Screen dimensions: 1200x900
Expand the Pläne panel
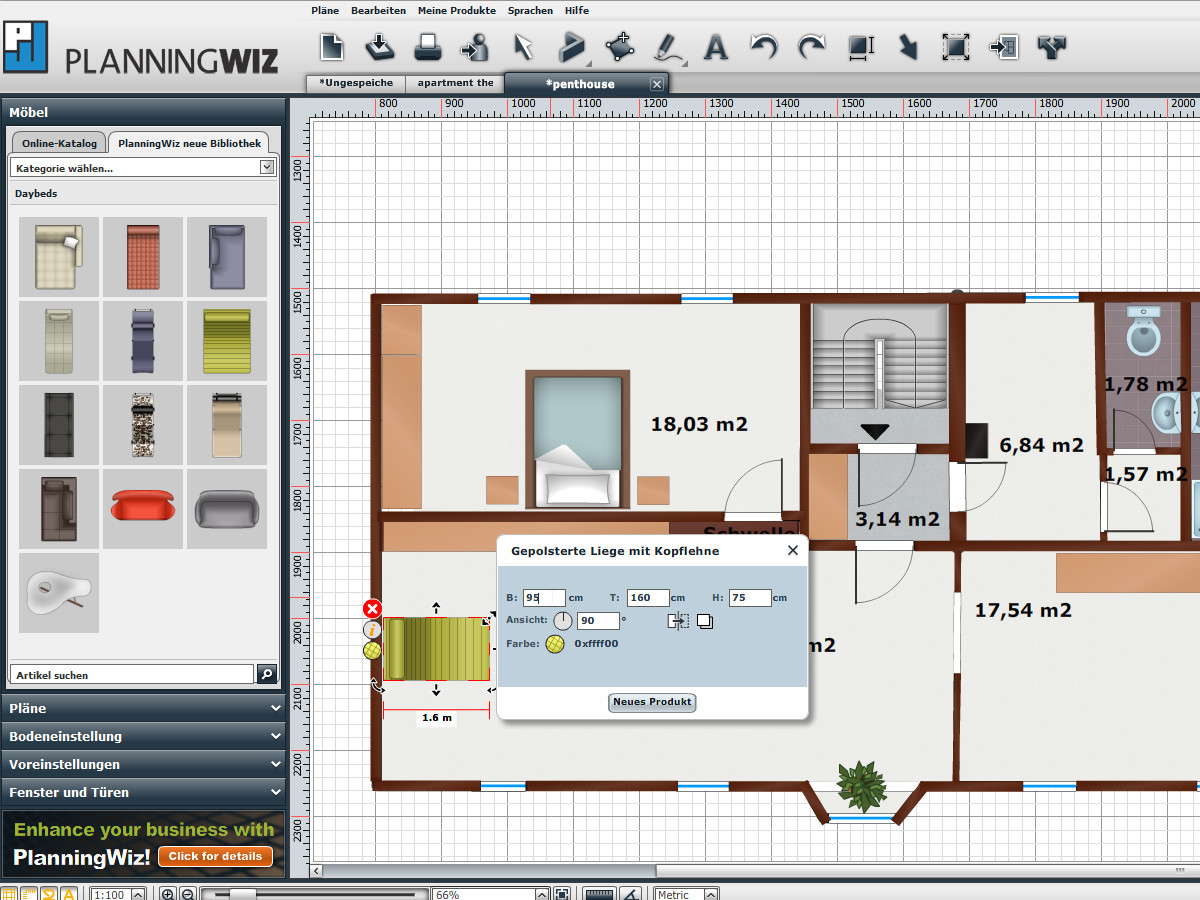(143, 708)
